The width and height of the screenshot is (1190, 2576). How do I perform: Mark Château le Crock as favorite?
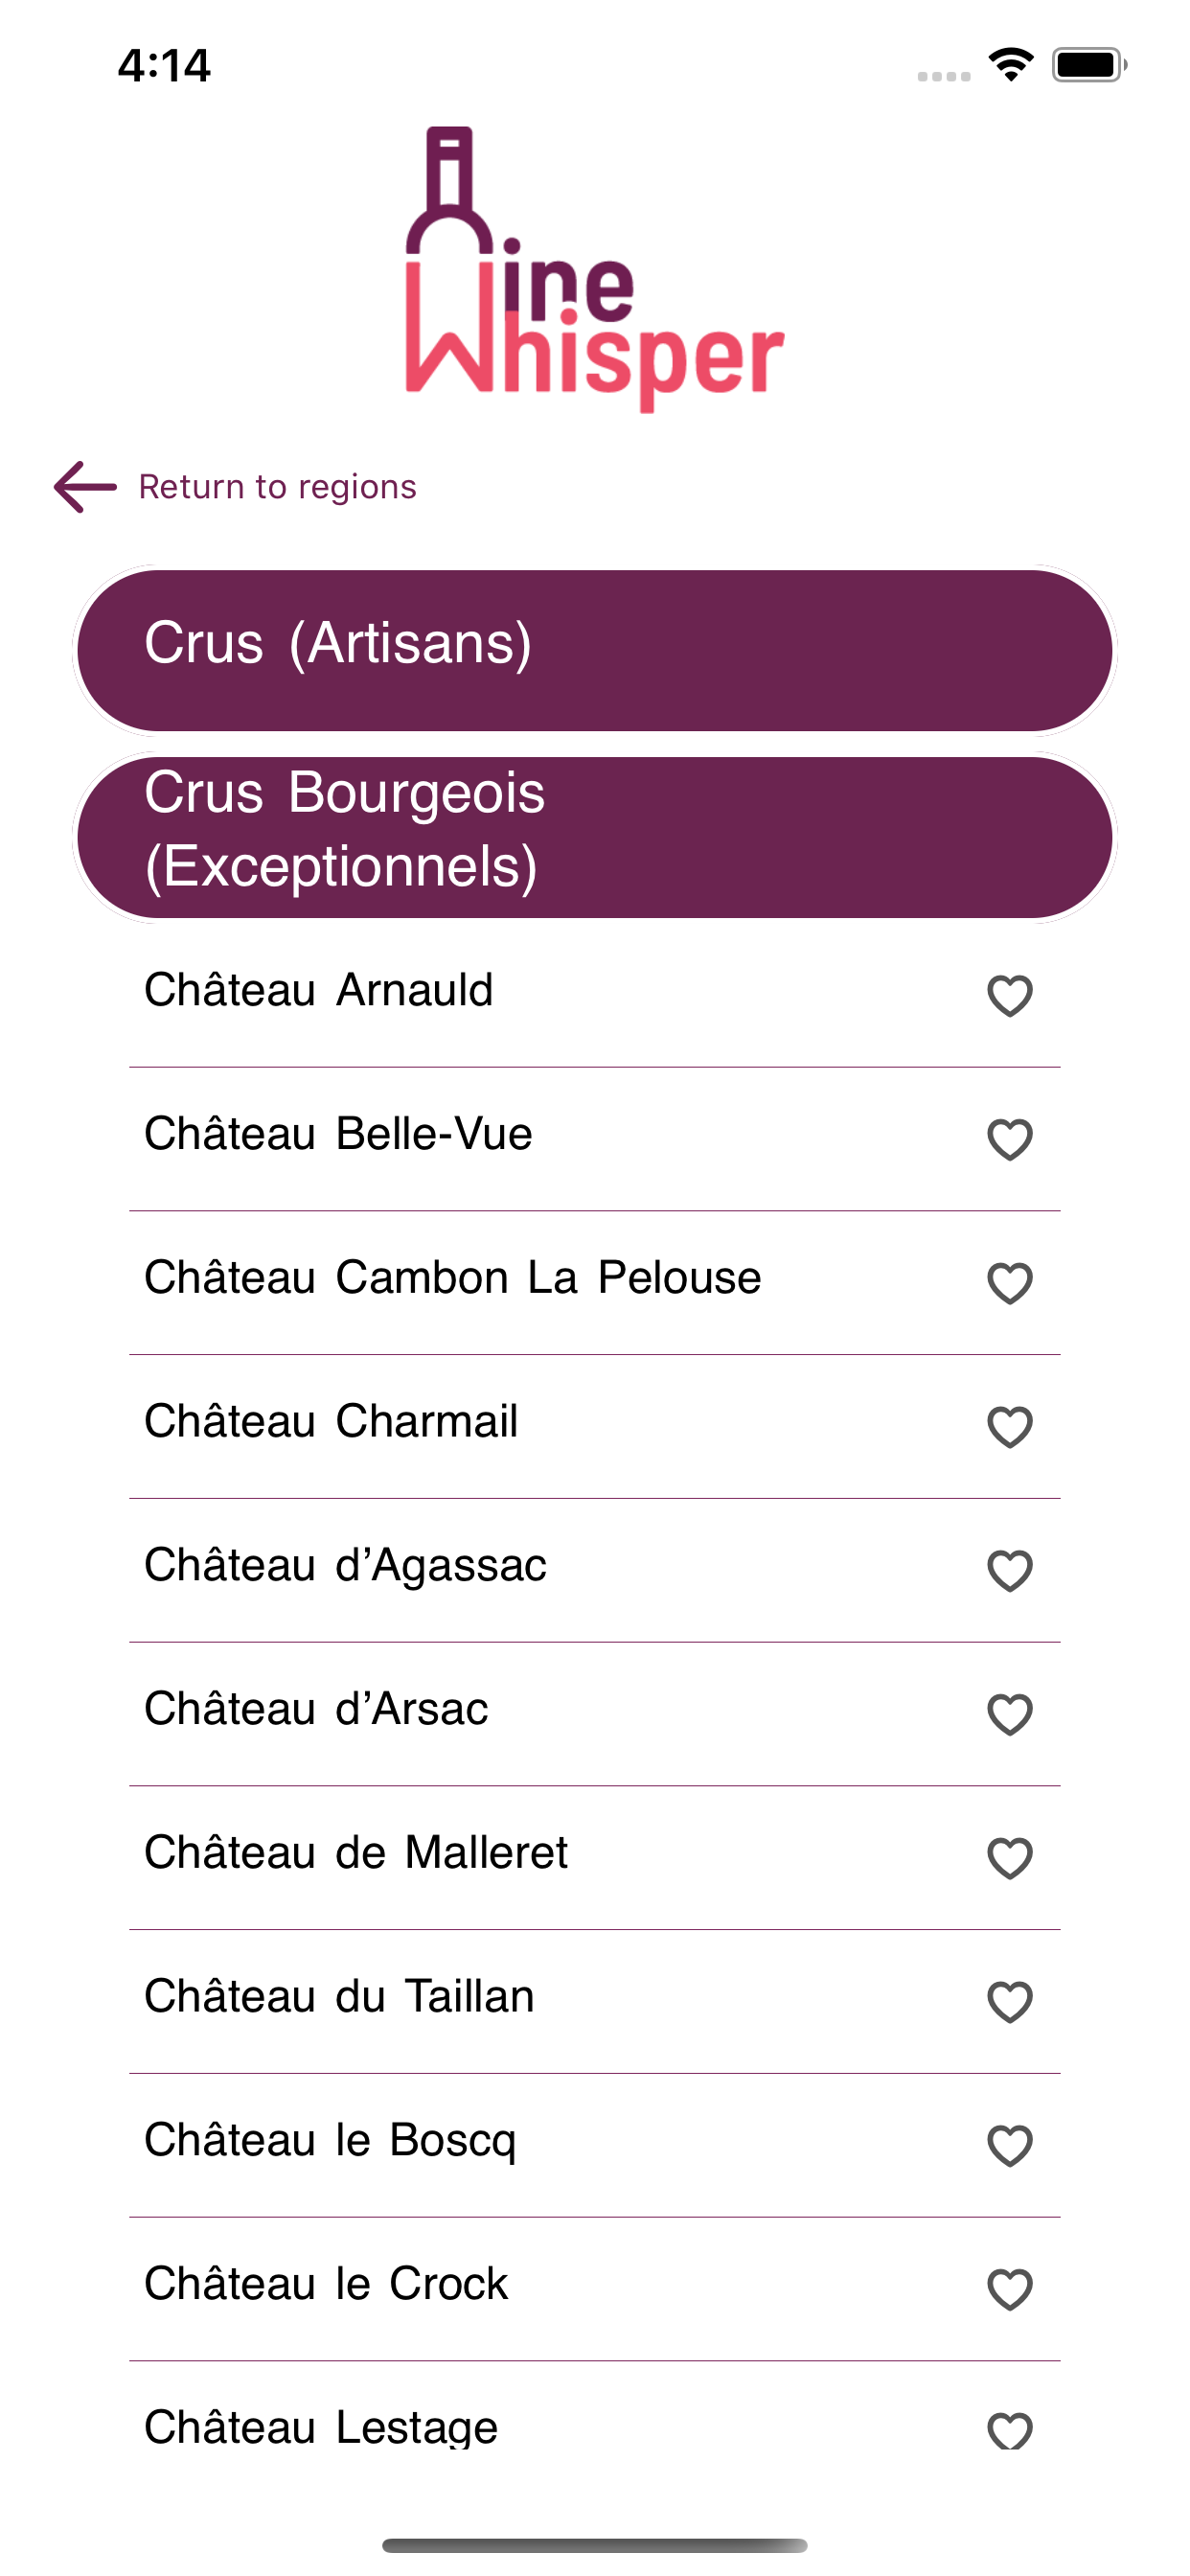point(1009,2289)
